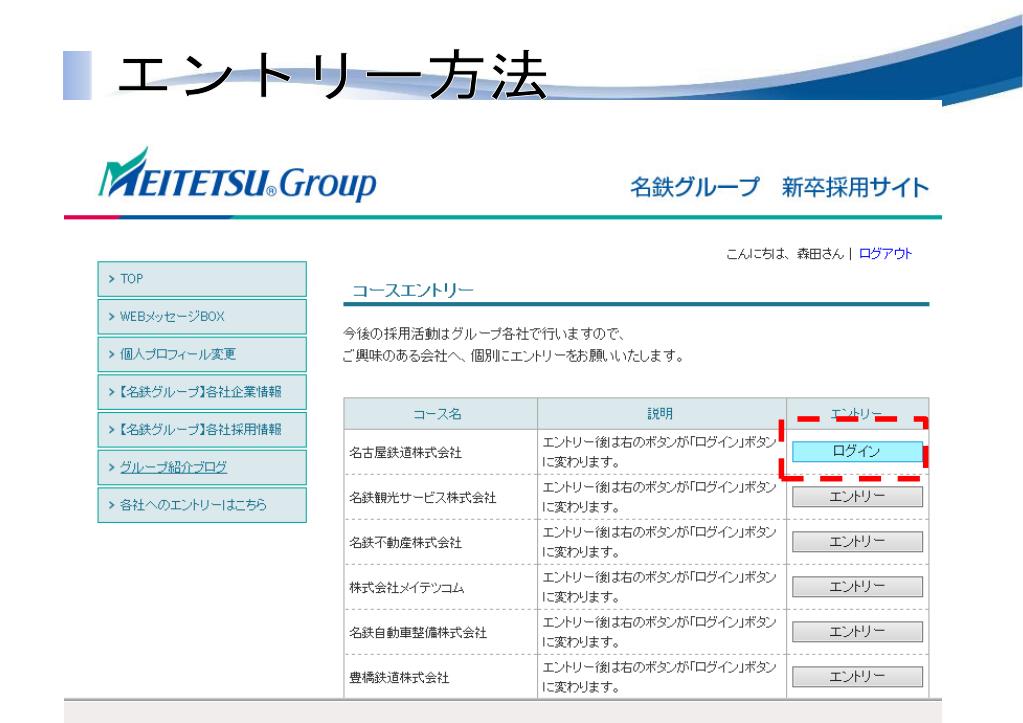Click the コース名 column header

440,414
